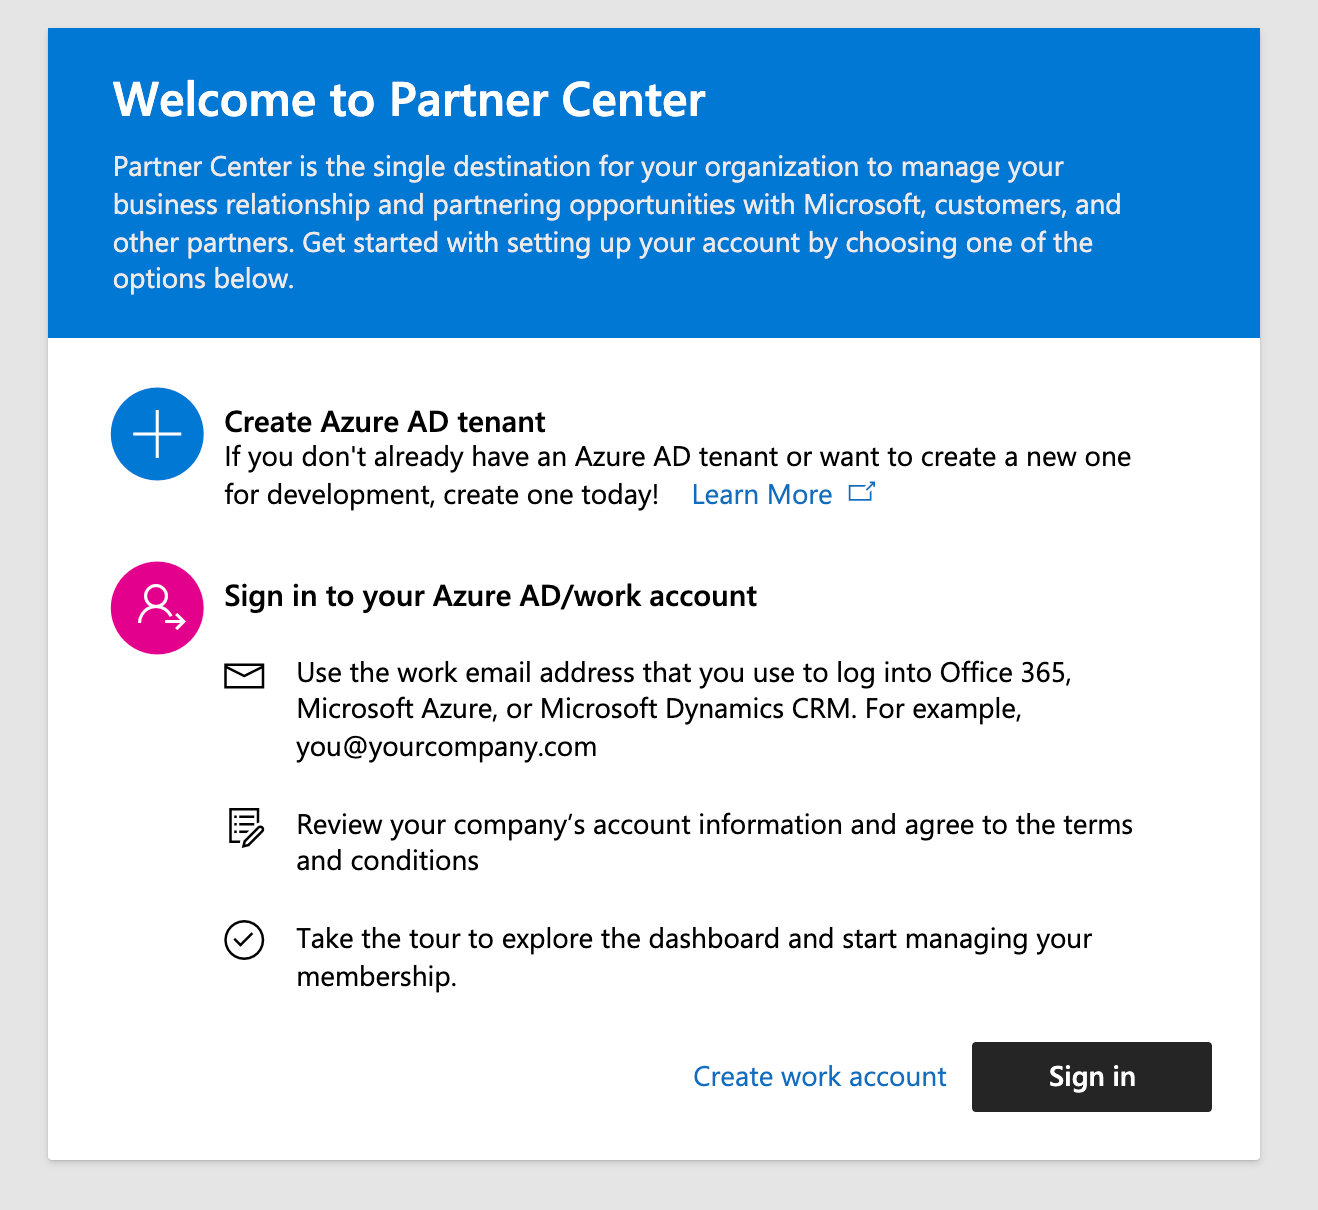Click the tenant description starting "If you don't already have"
Screen dimensions: 1318x1210
click(x=677, y=457)
